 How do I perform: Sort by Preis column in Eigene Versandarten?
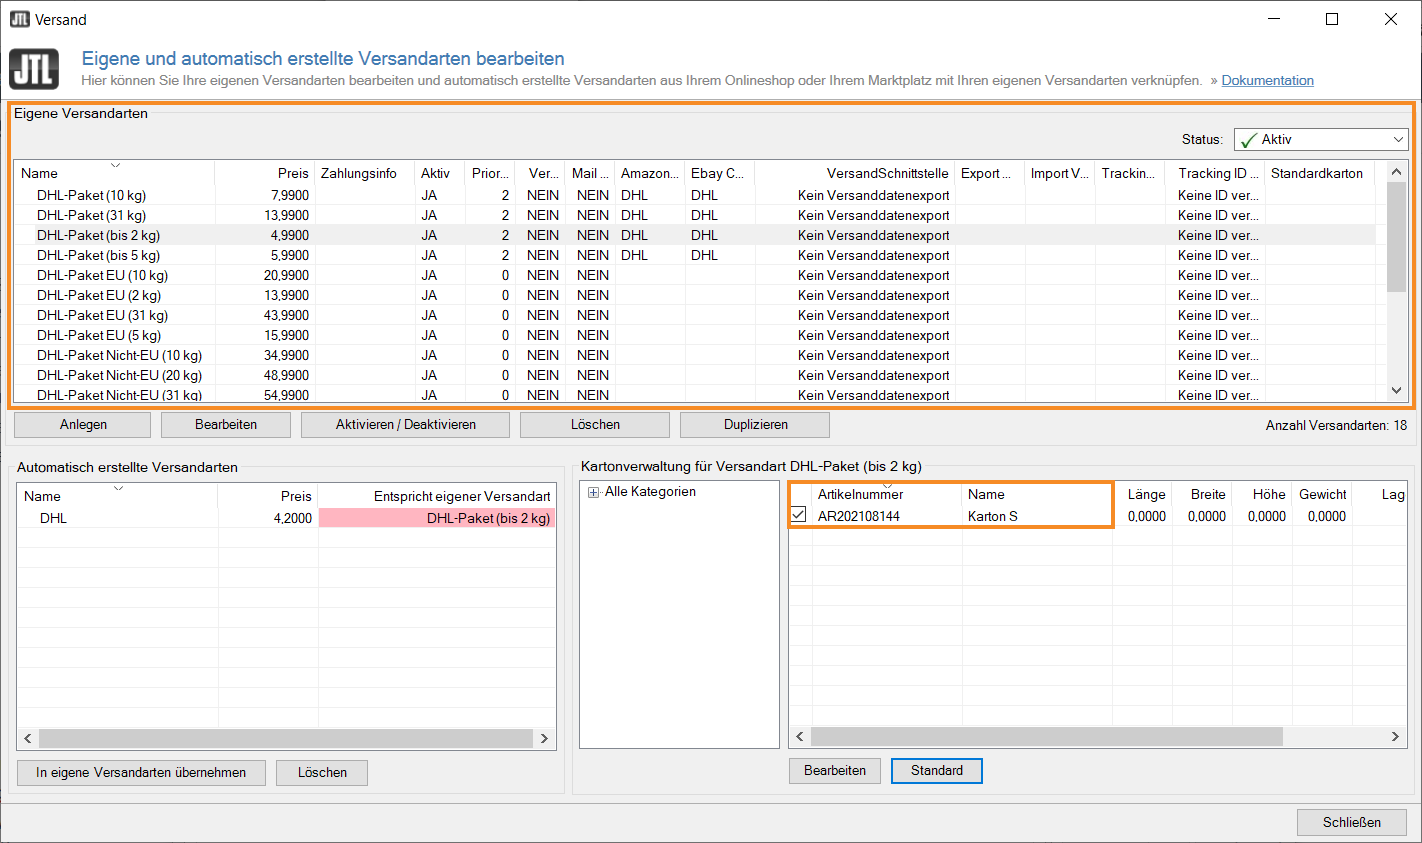265,173
